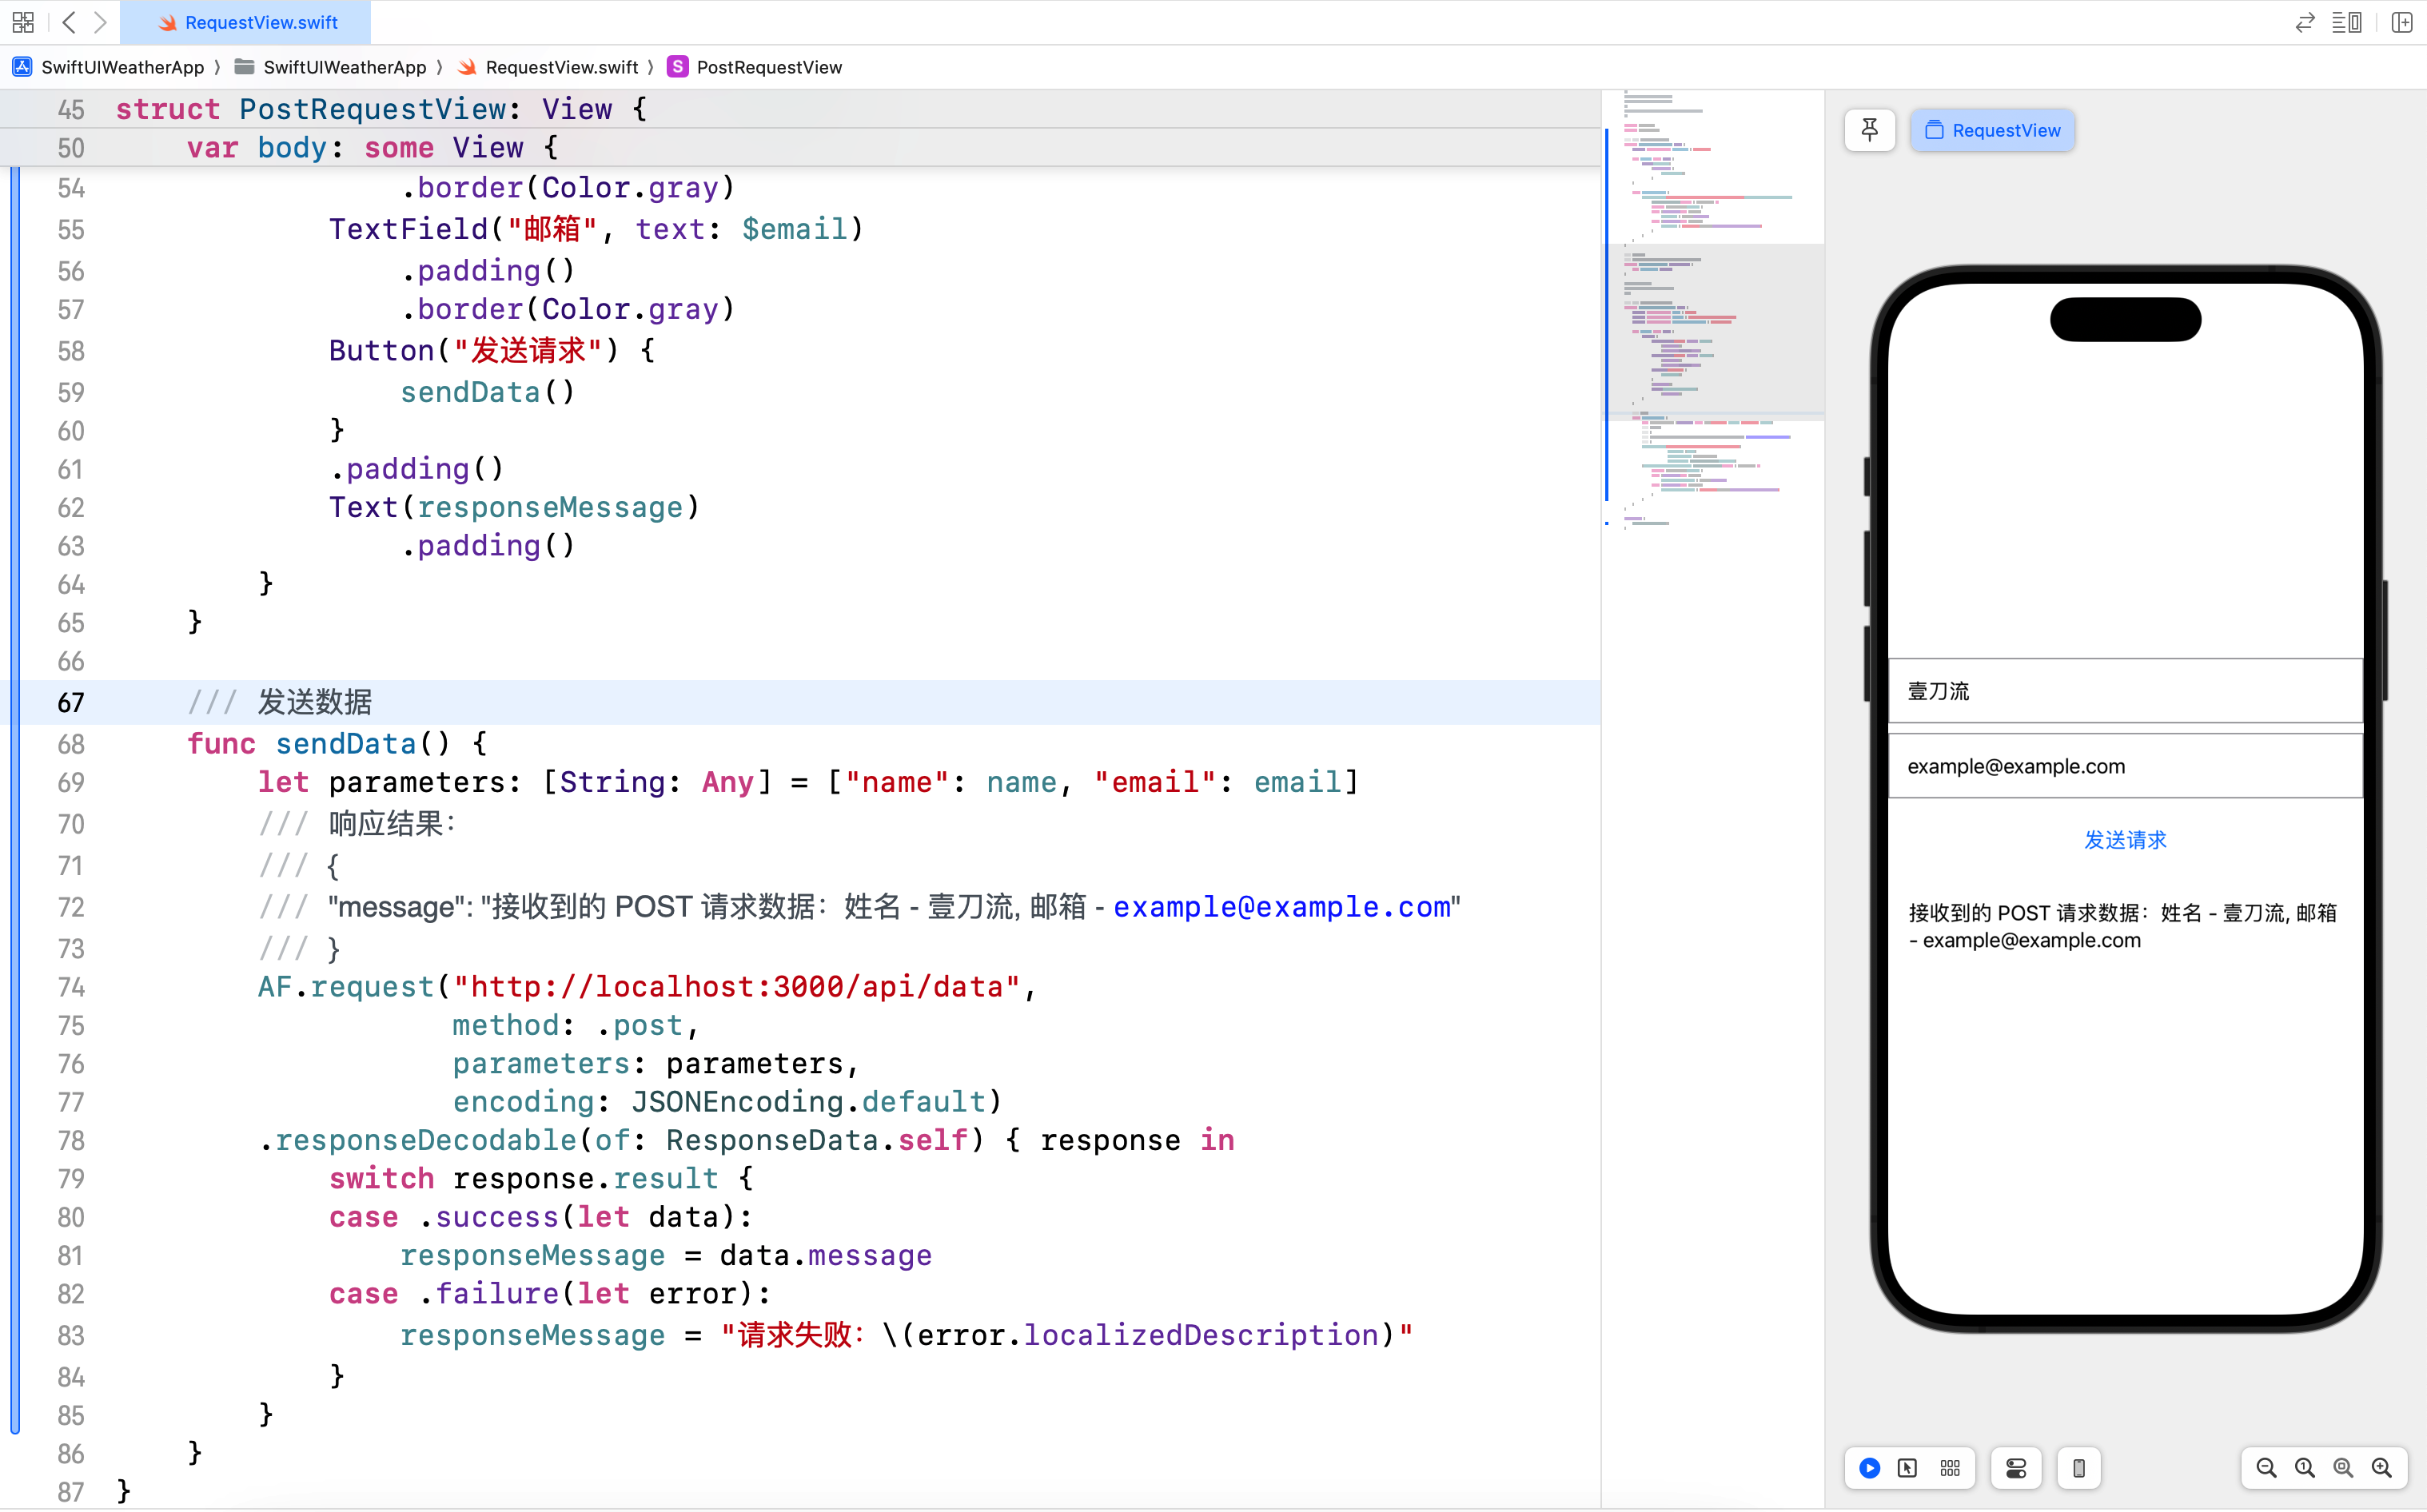This screenshot has width=2427, height=1512.
Task: Click sticky header struct PostRequestView
Action: [381, 109]
